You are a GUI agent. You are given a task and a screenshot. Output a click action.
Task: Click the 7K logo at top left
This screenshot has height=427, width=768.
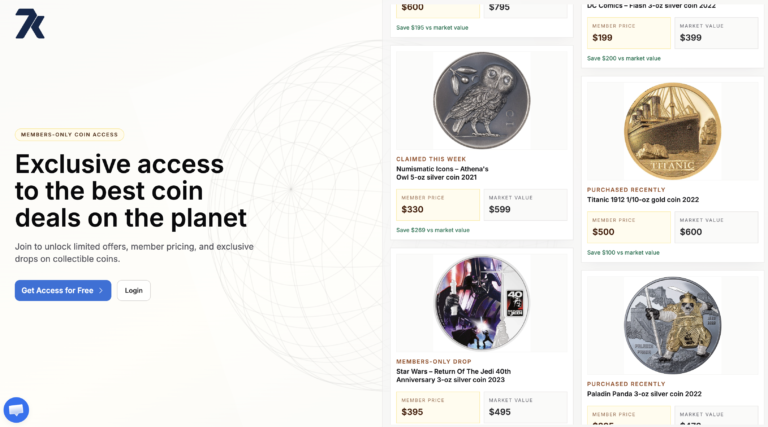(x=30, y=23)
